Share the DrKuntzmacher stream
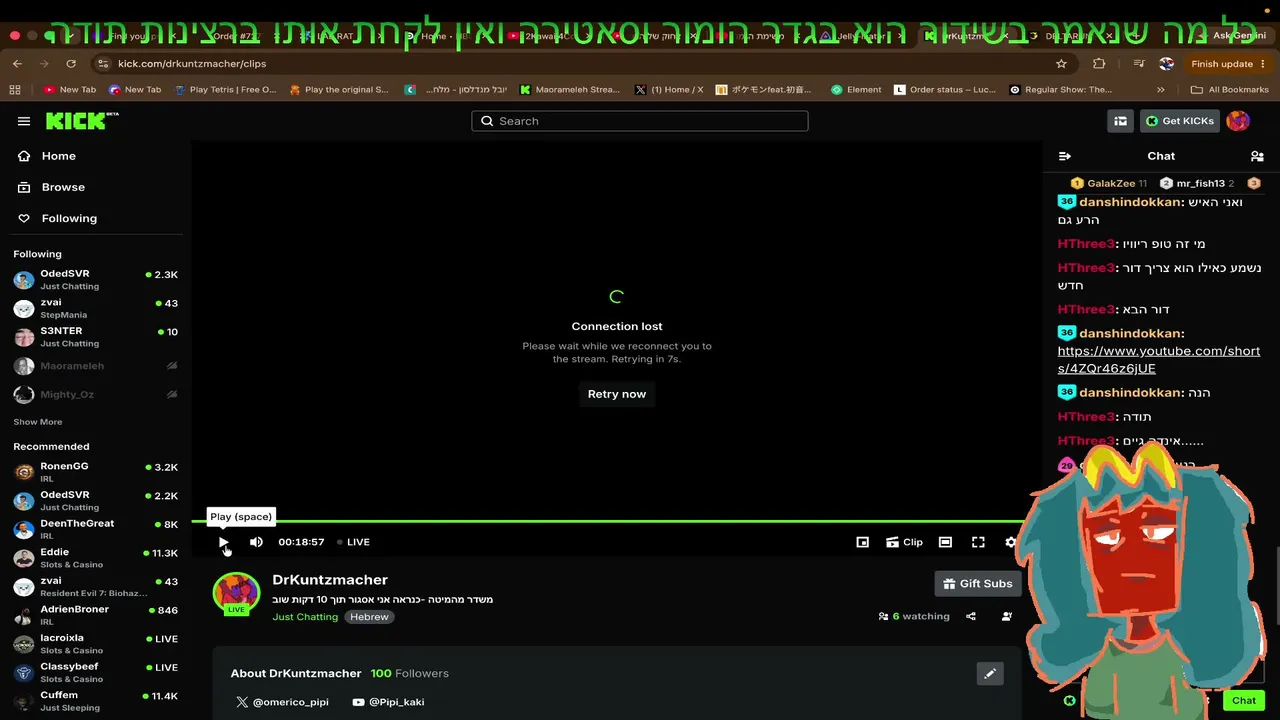Image resolution: width=1280 pixels, height=720 pixels. pos(971,616)
